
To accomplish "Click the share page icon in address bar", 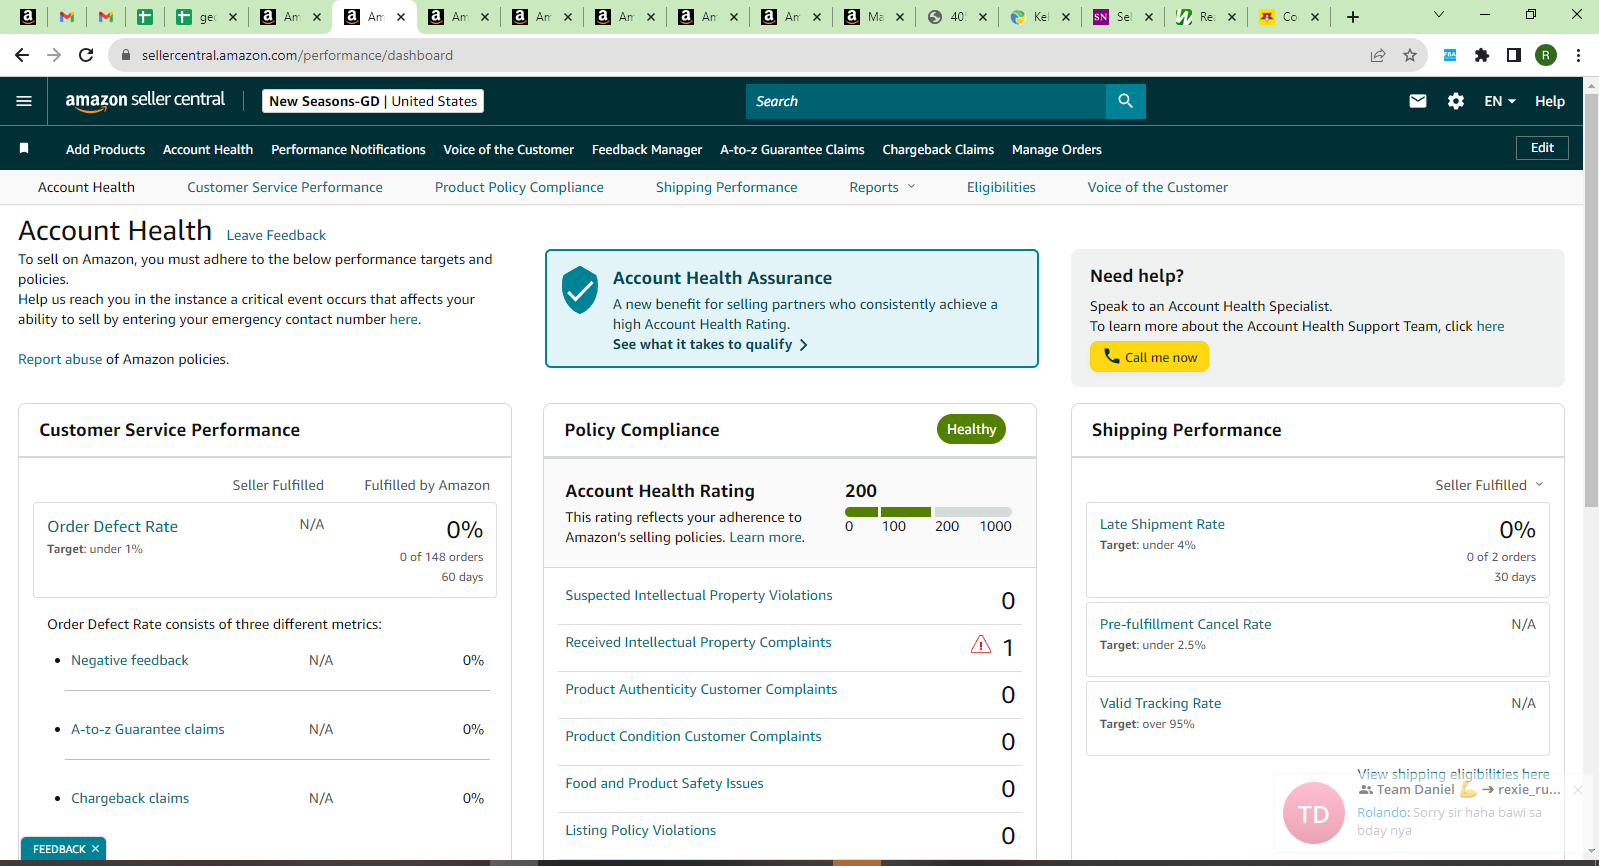I will (x=1378, y=55).
